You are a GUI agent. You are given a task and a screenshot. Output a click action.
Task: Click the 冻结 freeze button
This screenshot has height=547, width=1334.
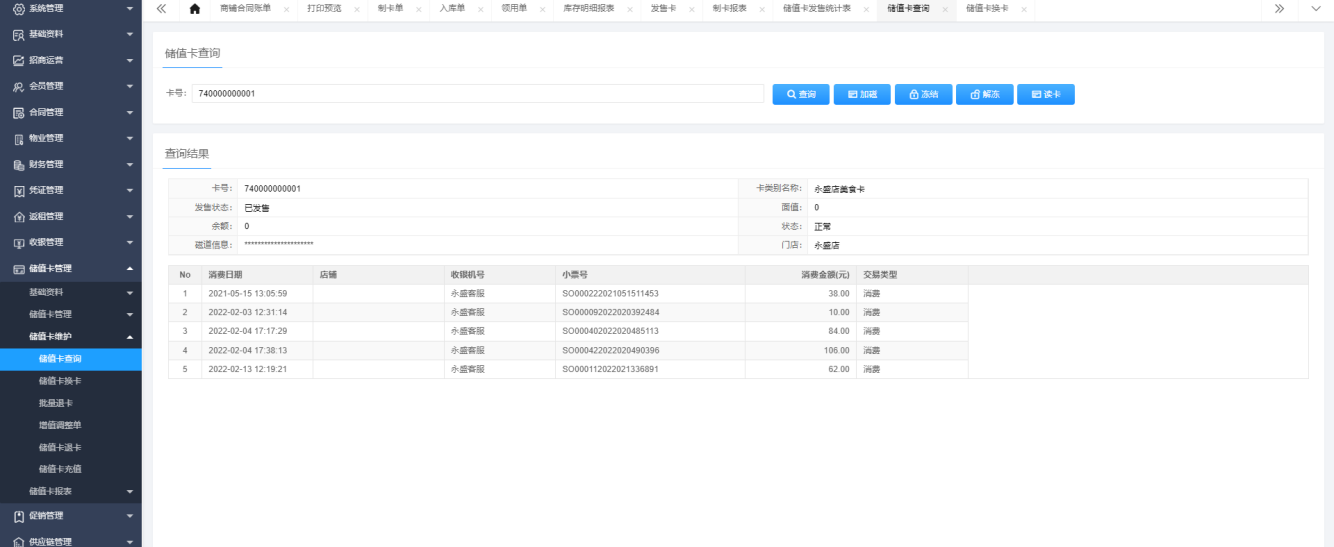tap(923, 94)
